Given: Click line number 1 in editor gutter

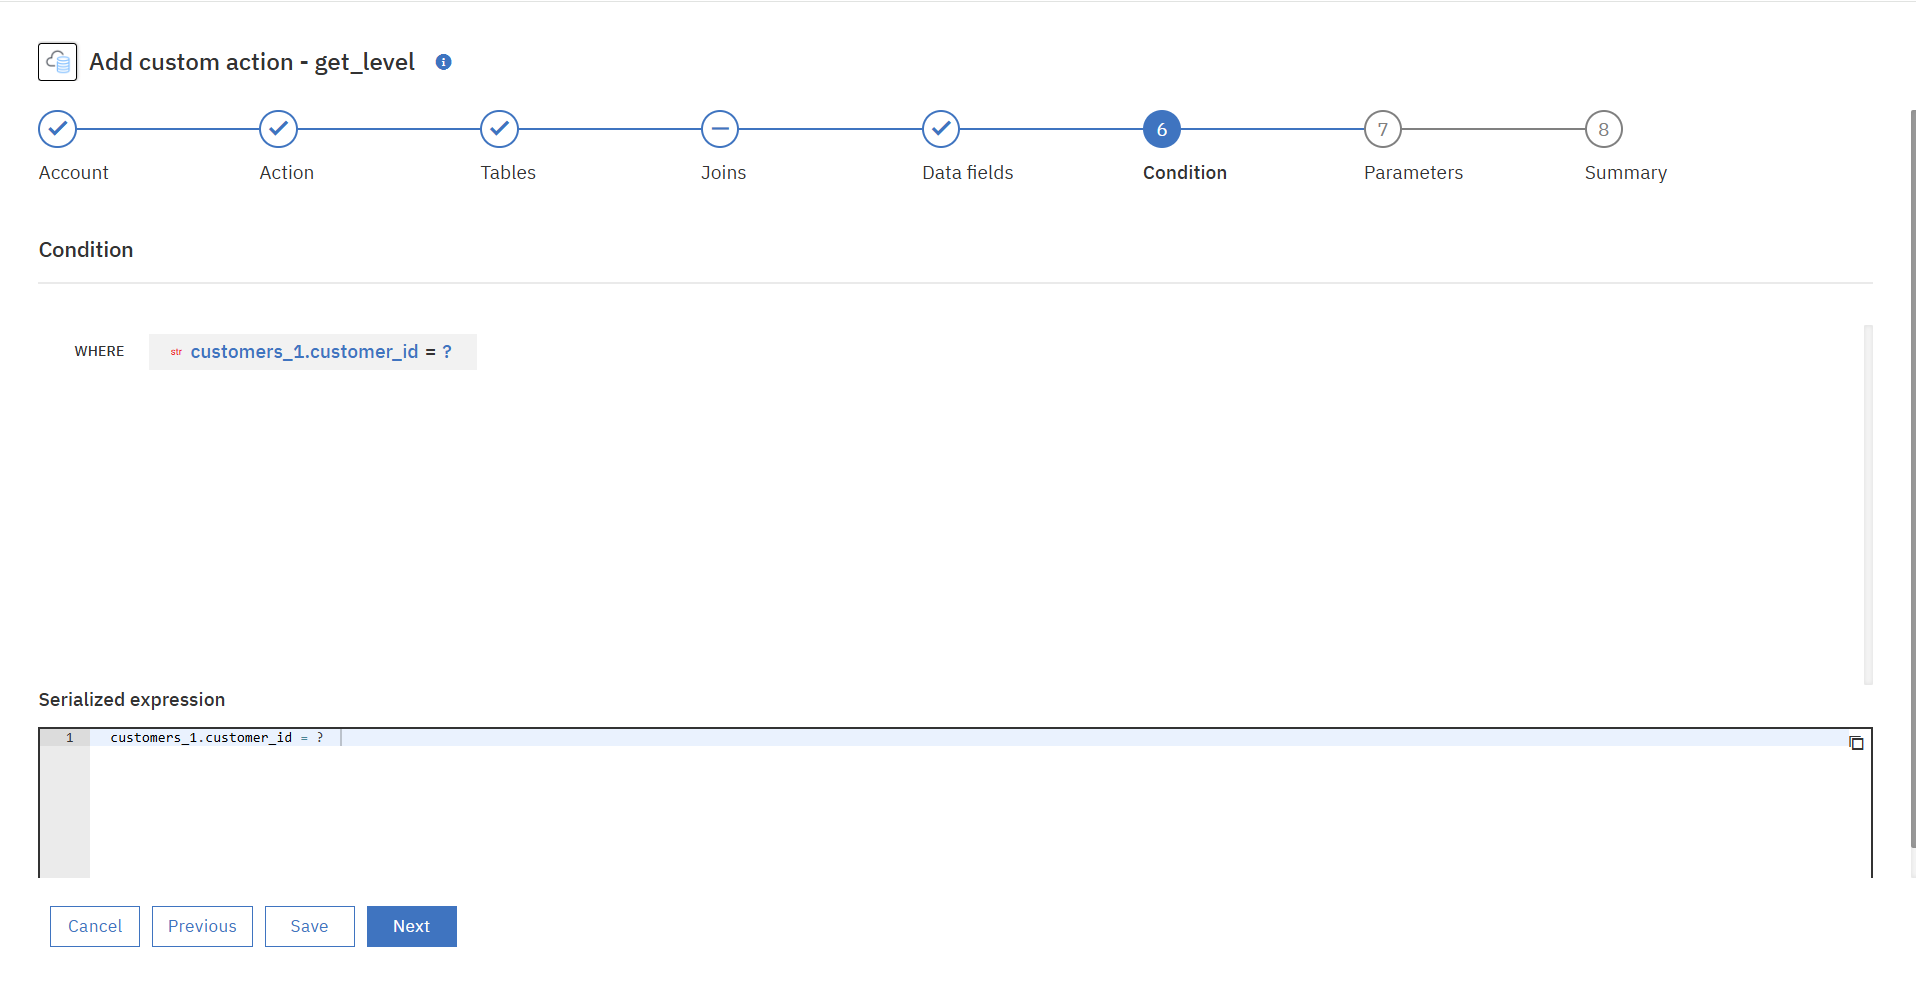Looking at the screenshot, I should coord(70,738).
